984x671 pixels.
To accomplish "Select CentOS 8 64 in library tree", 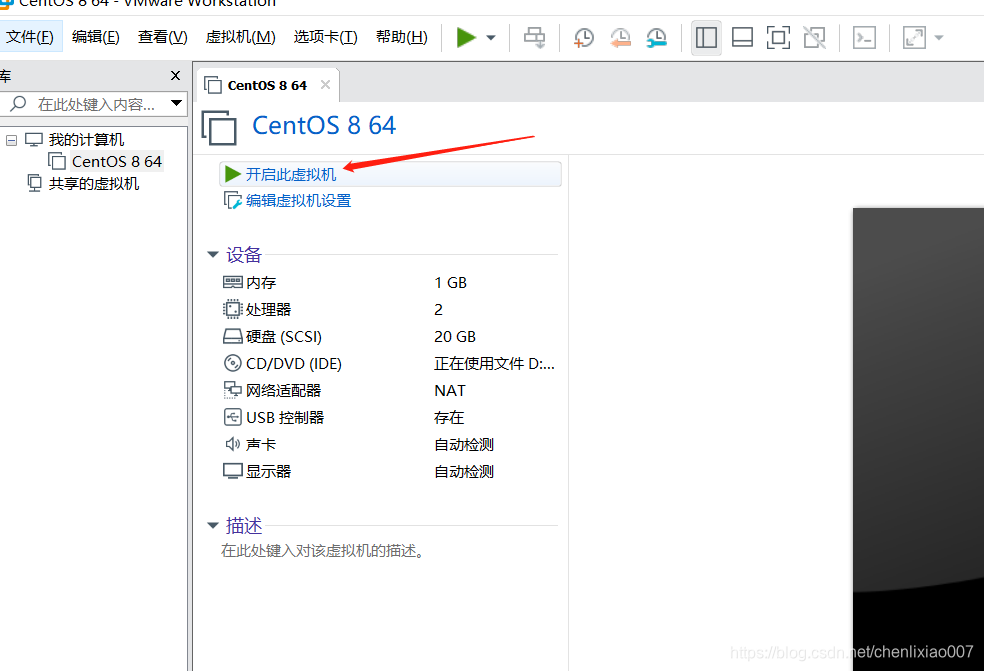I will (117, 161).
